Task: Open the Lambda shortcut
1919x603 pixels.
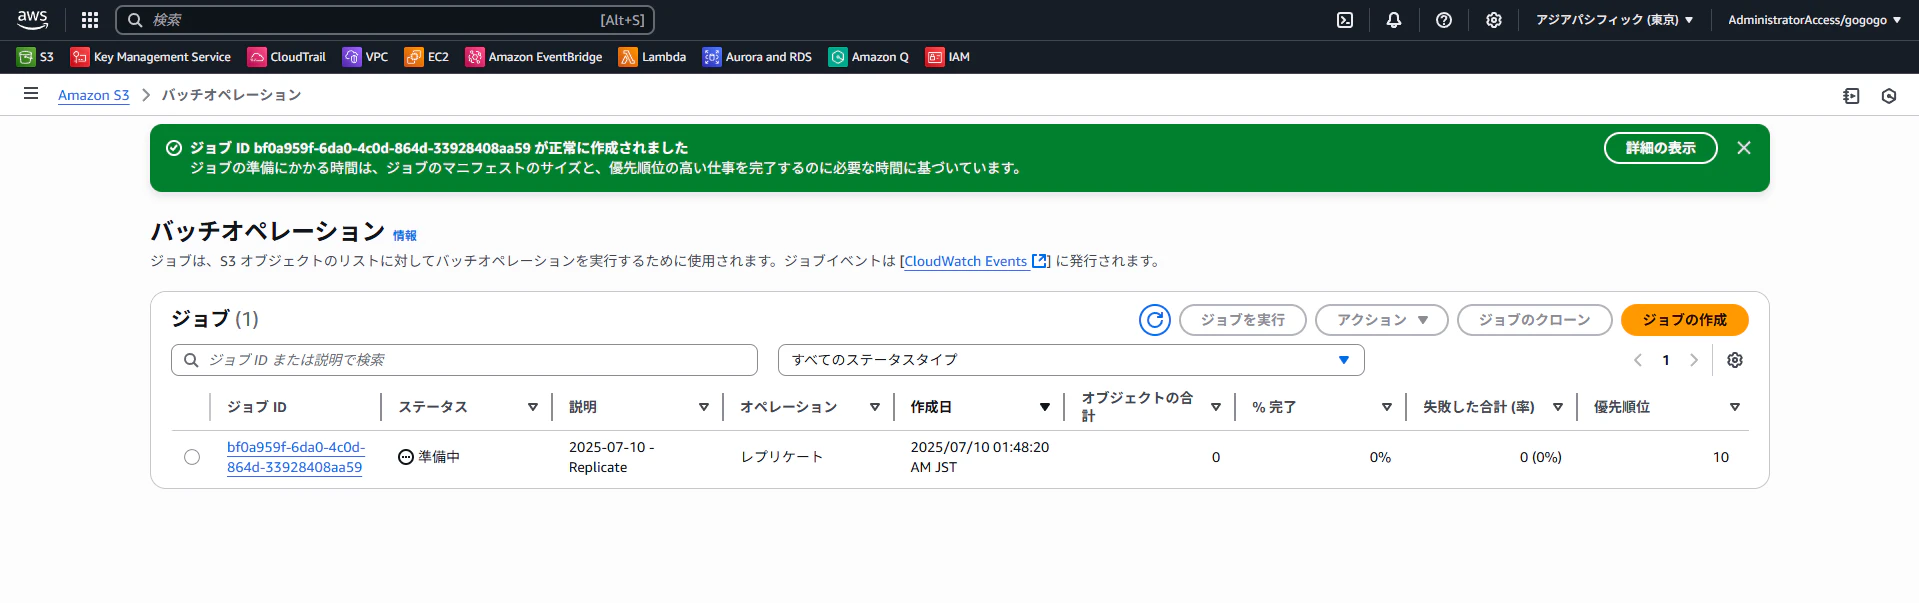Action: click(x=652, y=57)
